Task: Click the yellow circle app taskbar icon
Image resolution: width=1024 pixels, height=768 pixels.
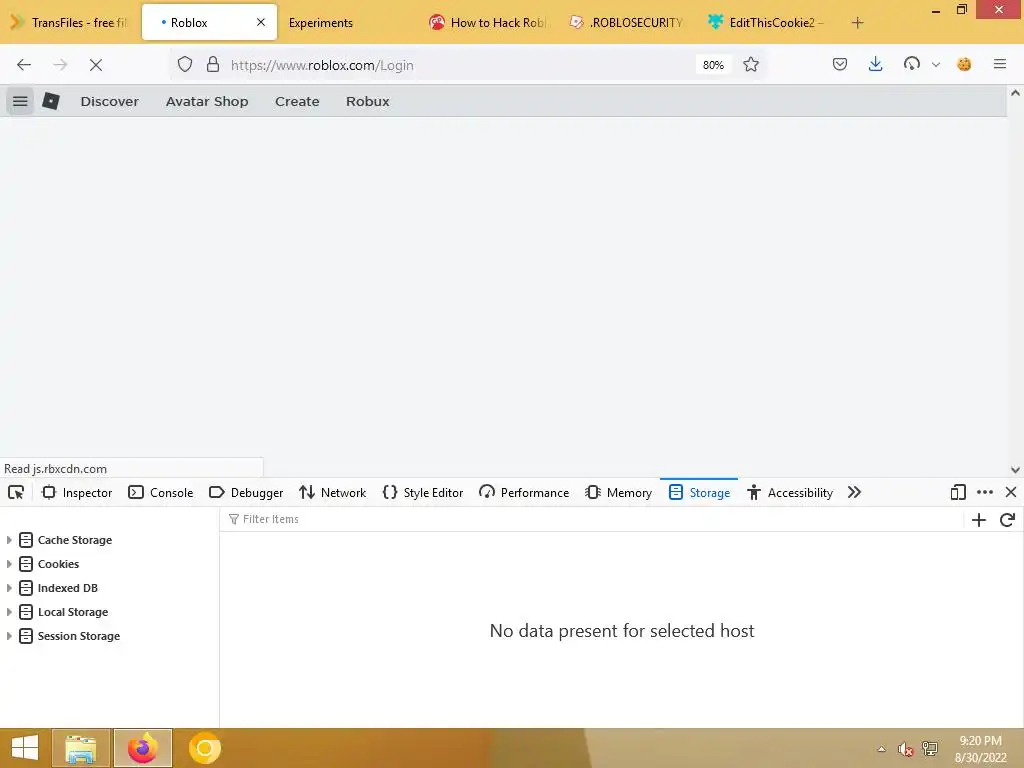Action: 204,748
